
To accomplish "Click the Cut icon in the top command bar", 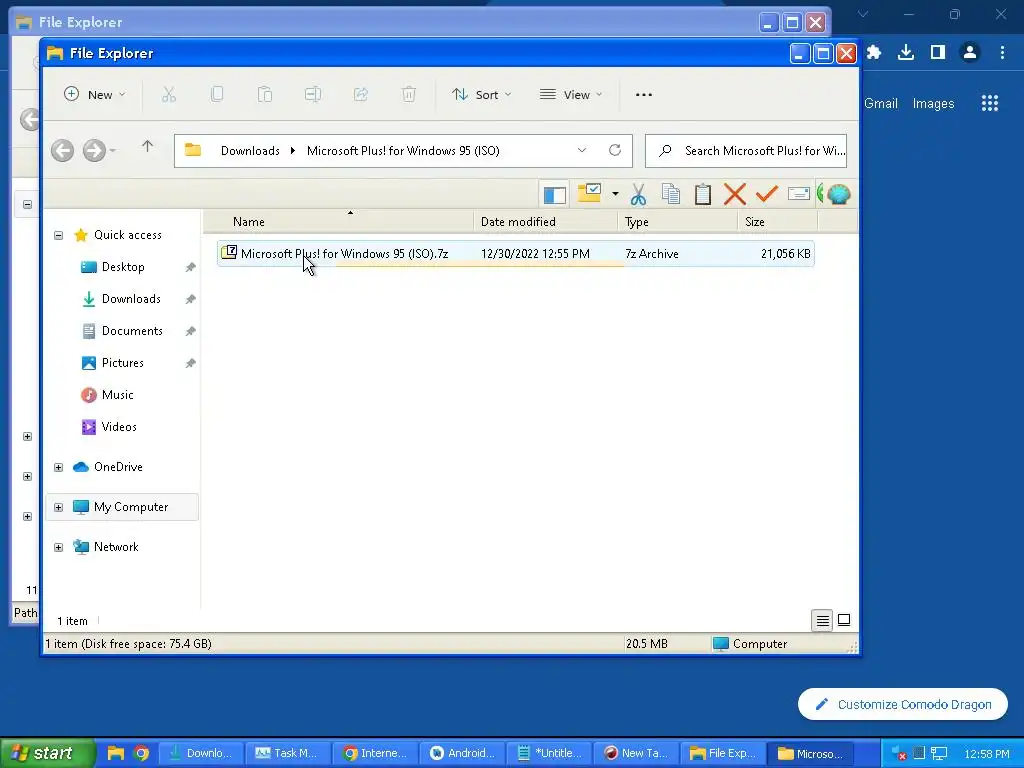I will tap(168, 95).
